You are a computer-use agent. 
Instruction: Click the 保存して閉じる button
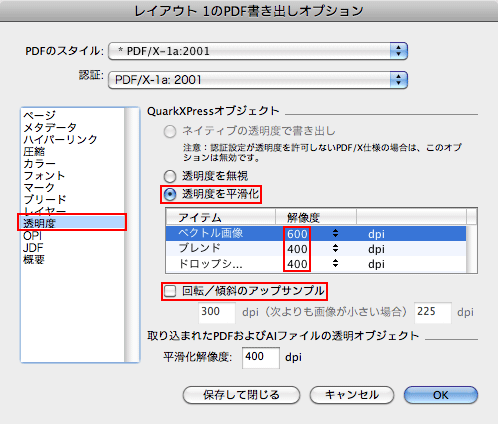[241, 395]
